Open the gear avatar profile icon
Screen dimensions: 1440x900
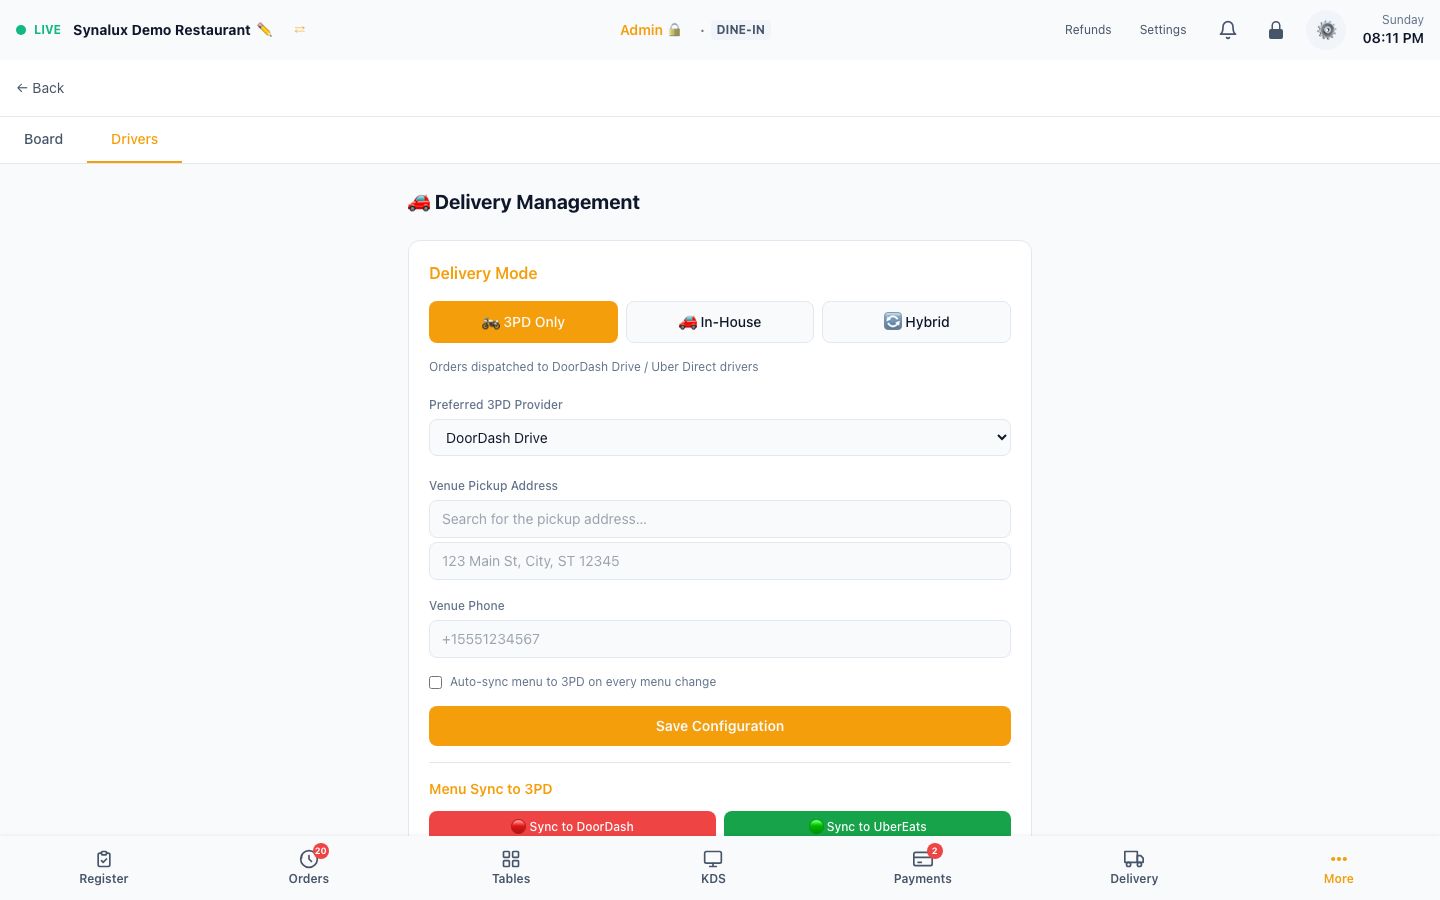click(1326, 30)
